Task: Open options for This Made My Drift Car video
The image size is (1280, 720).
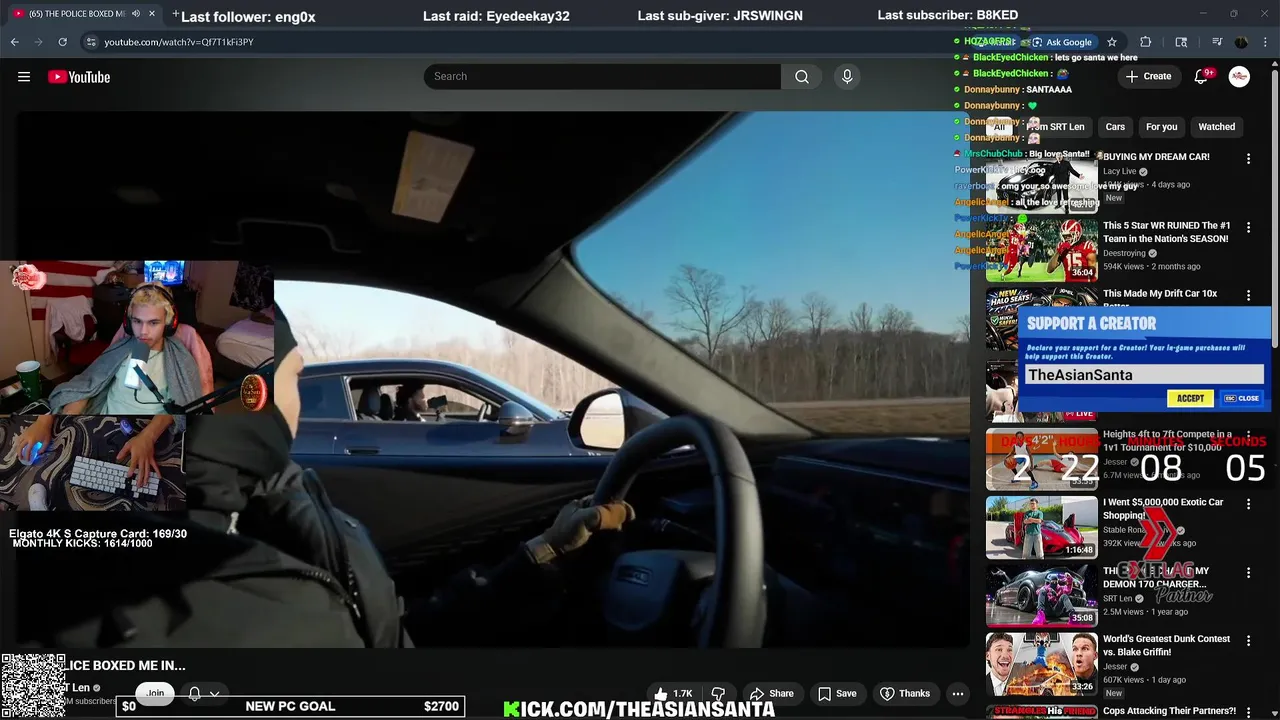Action: point(1248,296)
